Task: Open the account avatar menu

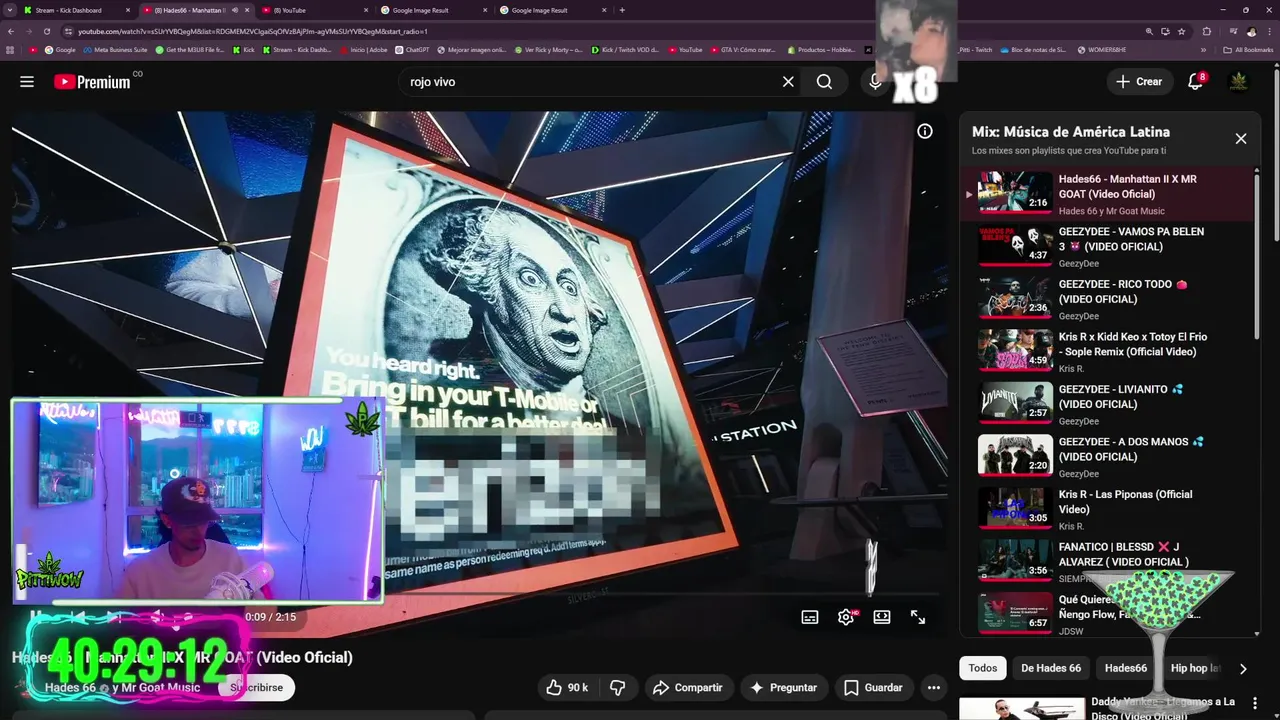Action: [x=1238, y=82]
